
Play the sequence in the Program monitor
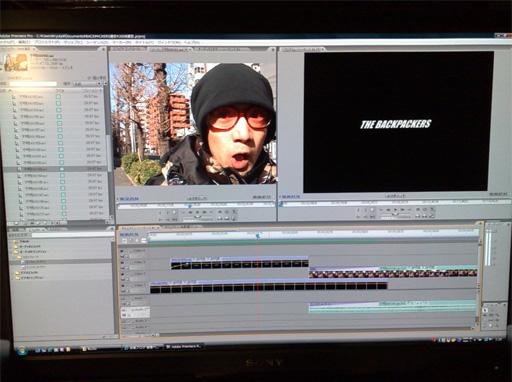click(395, 210)
